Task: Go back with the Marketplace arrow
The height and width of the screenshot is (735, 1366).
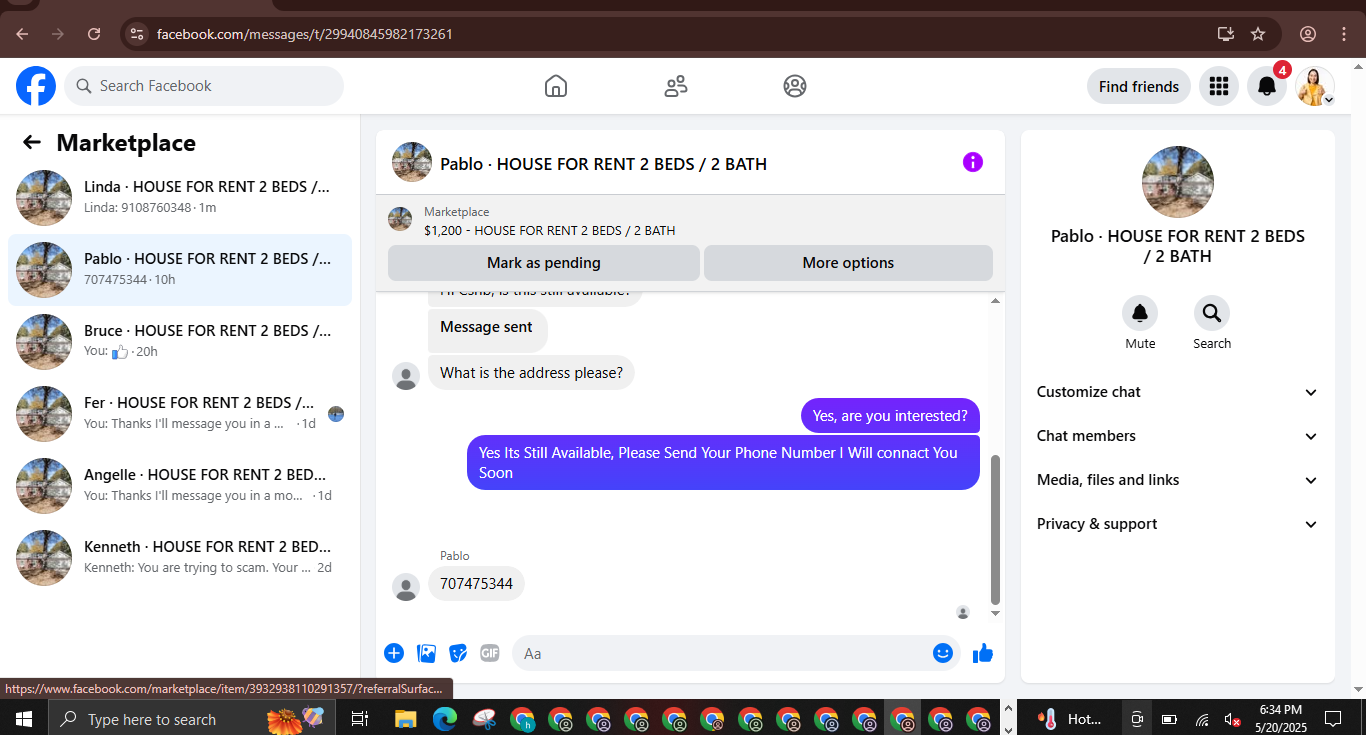Action: [32, 143]
